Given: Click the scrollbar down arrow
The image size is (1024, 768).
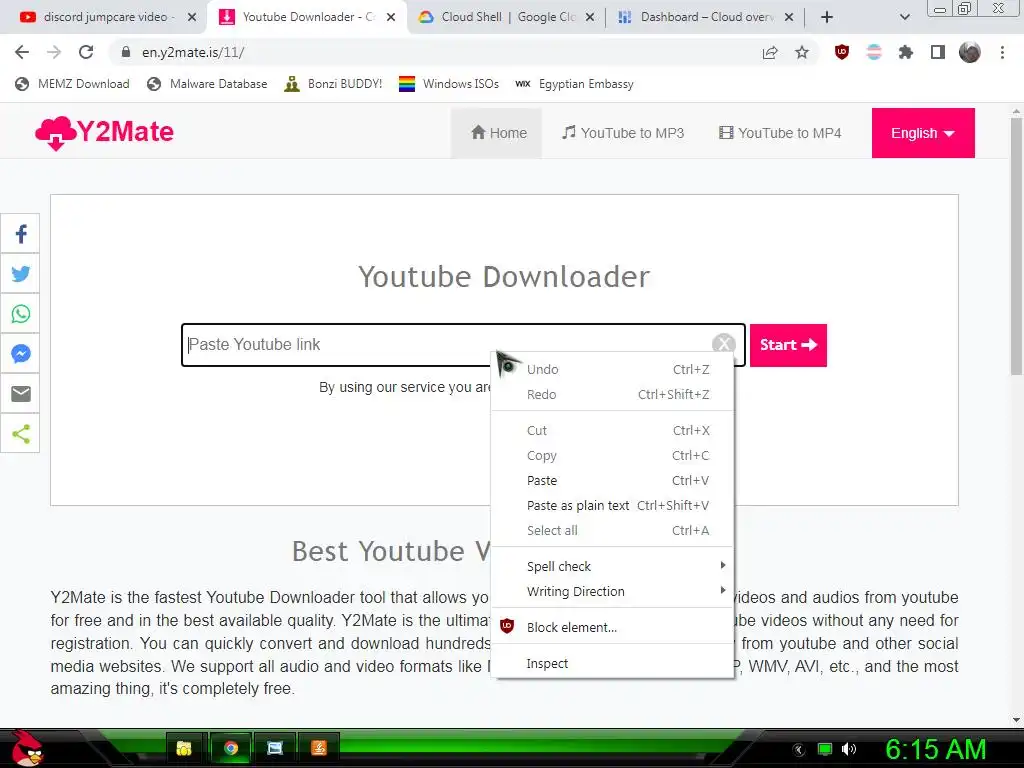Looking at the screenshot, I should point(1016,720).
